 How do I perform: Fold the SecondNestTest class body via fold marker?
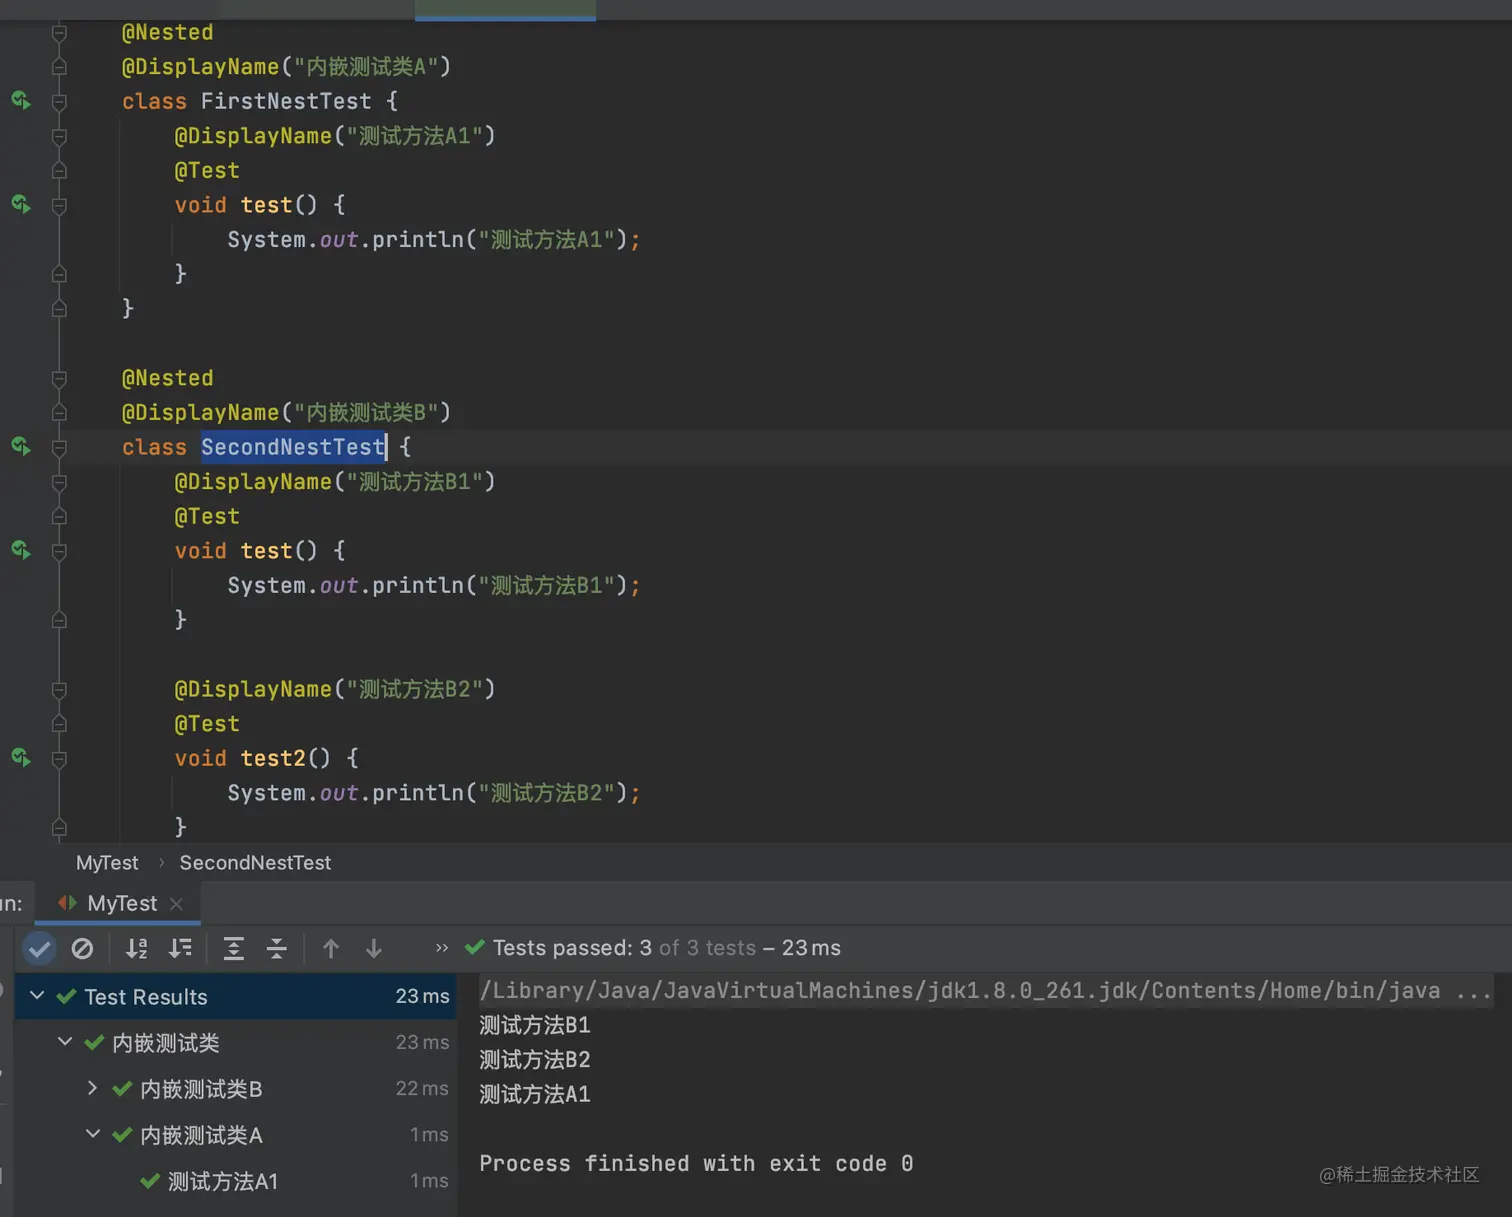59,447
